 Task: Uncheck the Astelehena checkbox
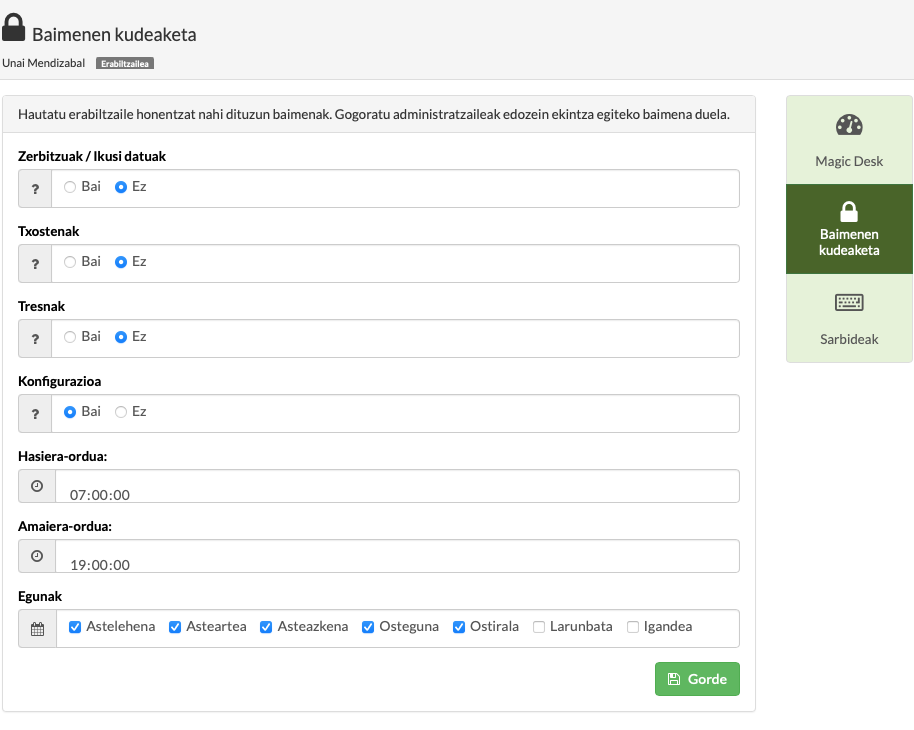(75, 627)
